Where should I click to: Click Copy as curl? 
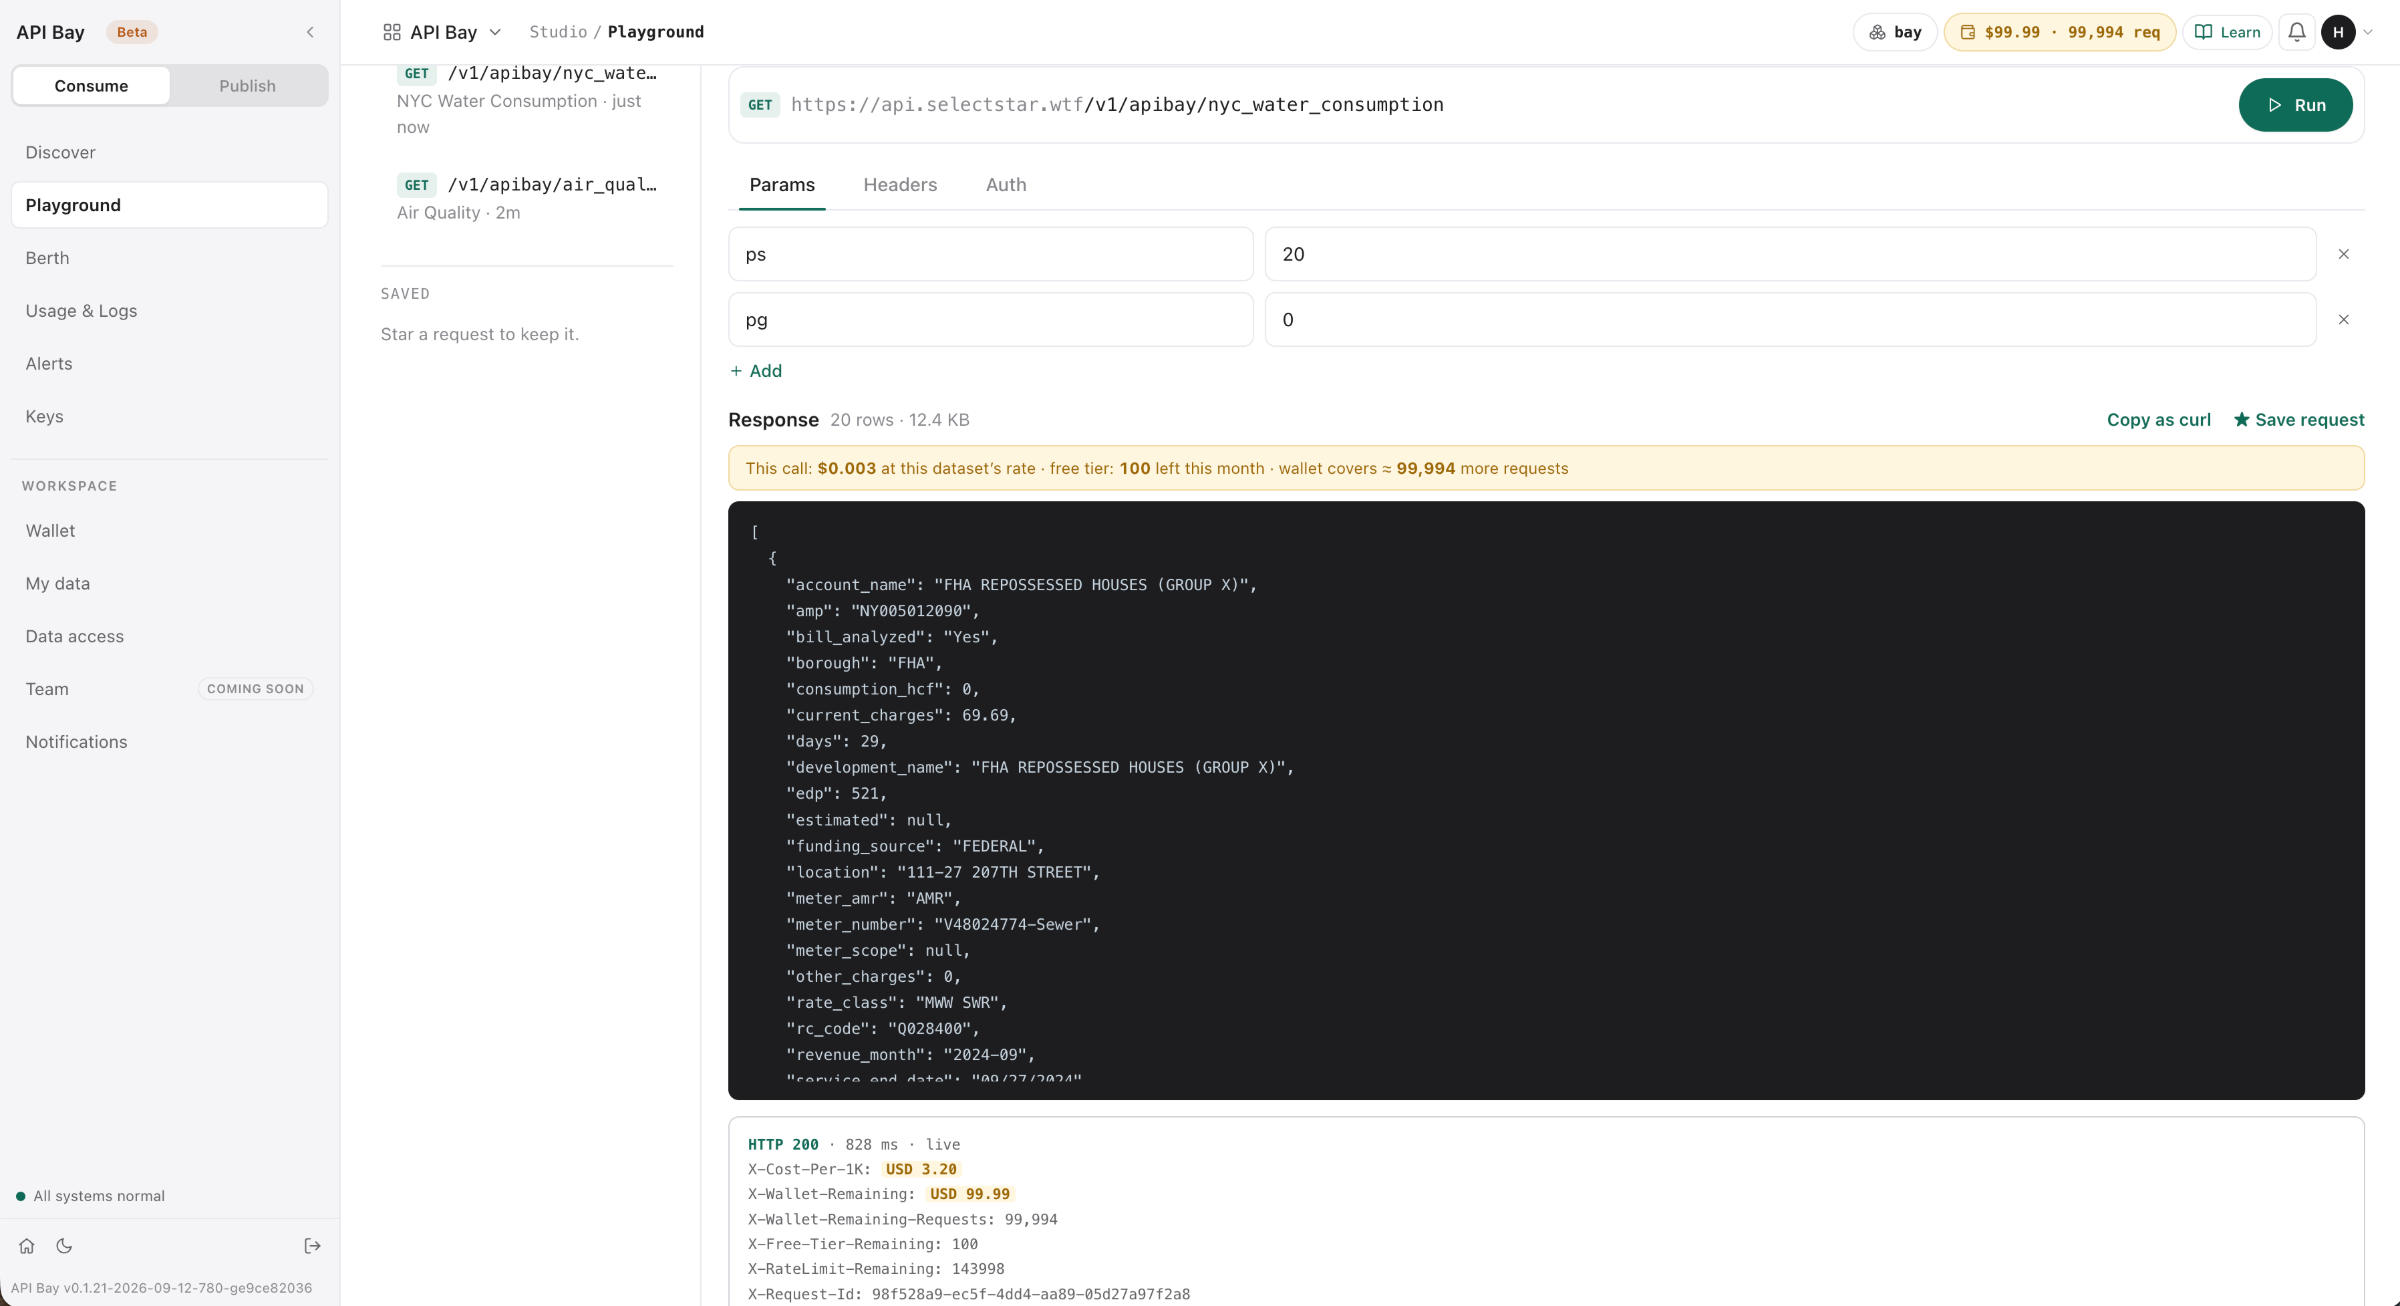click(x=2158, y=420)
